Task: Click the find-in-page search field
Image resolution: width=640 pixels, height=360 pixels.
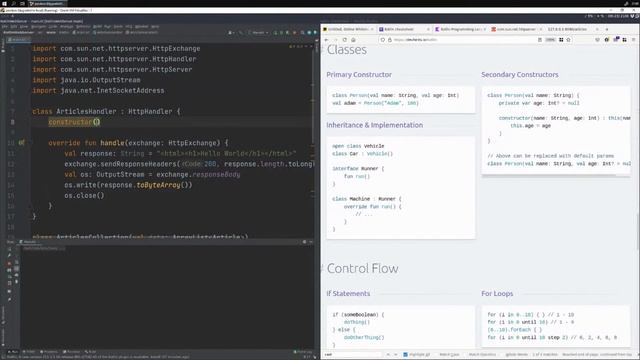Action: (353, 355)
